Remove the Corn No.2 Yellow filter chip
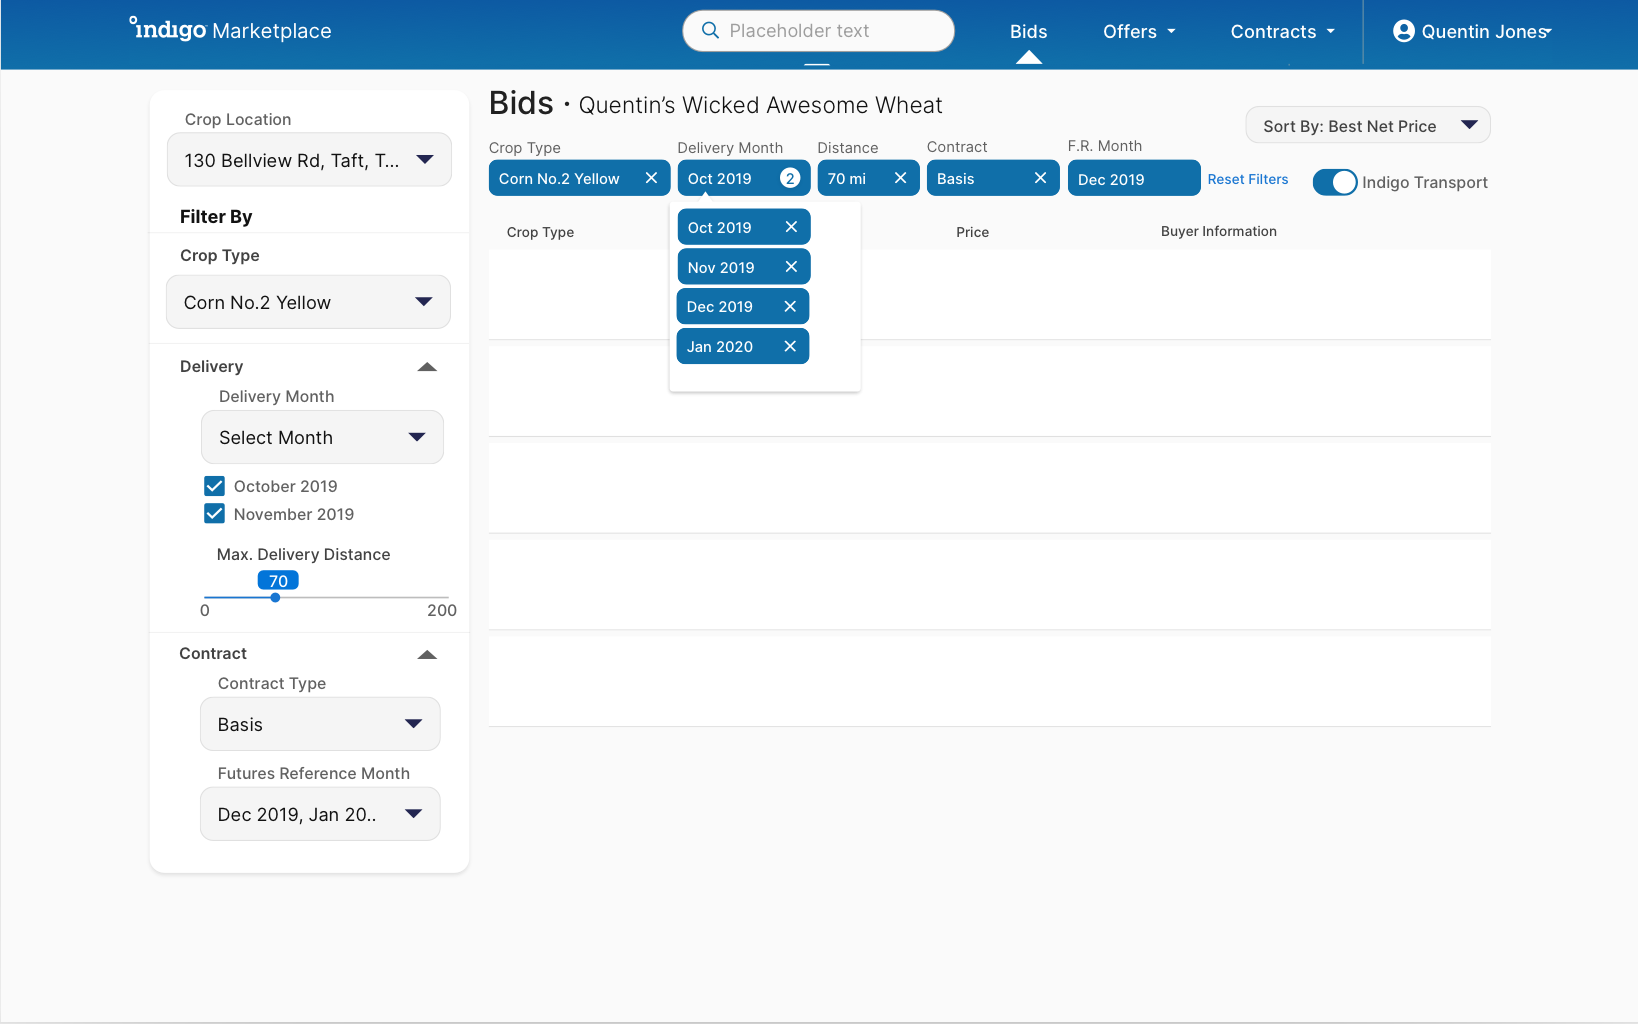The height and width of the screenshot is (1024, 1638). tap(651, 178)
